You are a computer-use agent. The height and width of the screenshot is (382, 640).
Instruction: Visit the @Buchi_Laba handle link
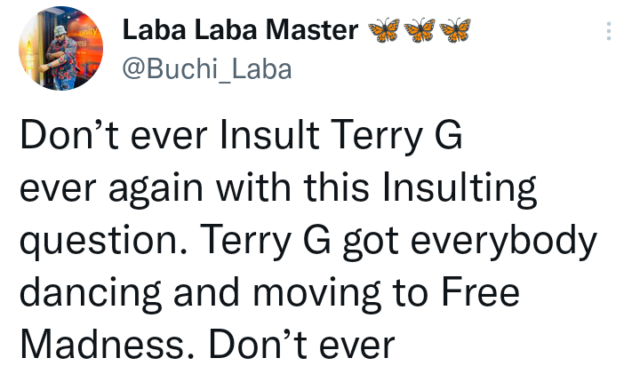[207, 69]
